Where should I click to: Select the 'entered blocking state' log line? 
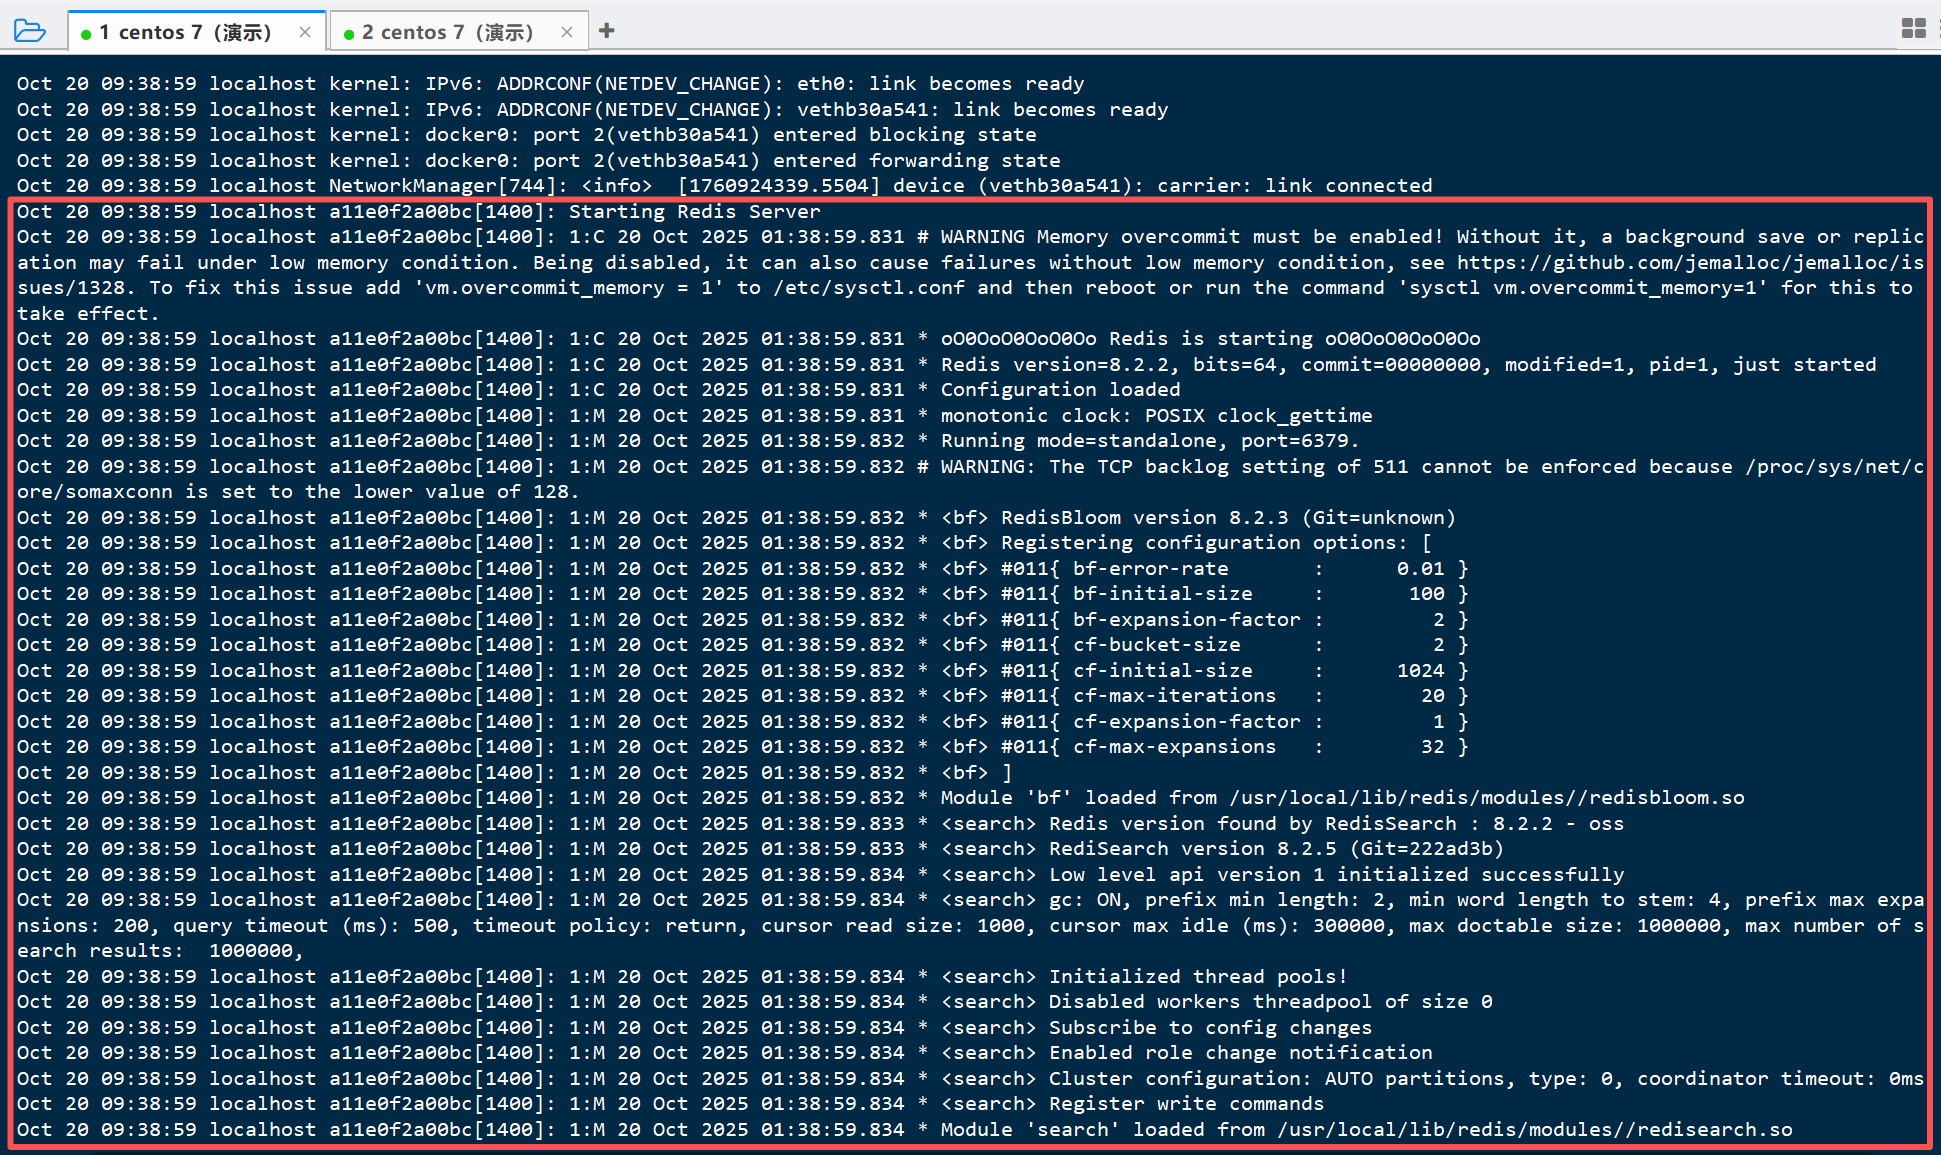pos(526,135)
